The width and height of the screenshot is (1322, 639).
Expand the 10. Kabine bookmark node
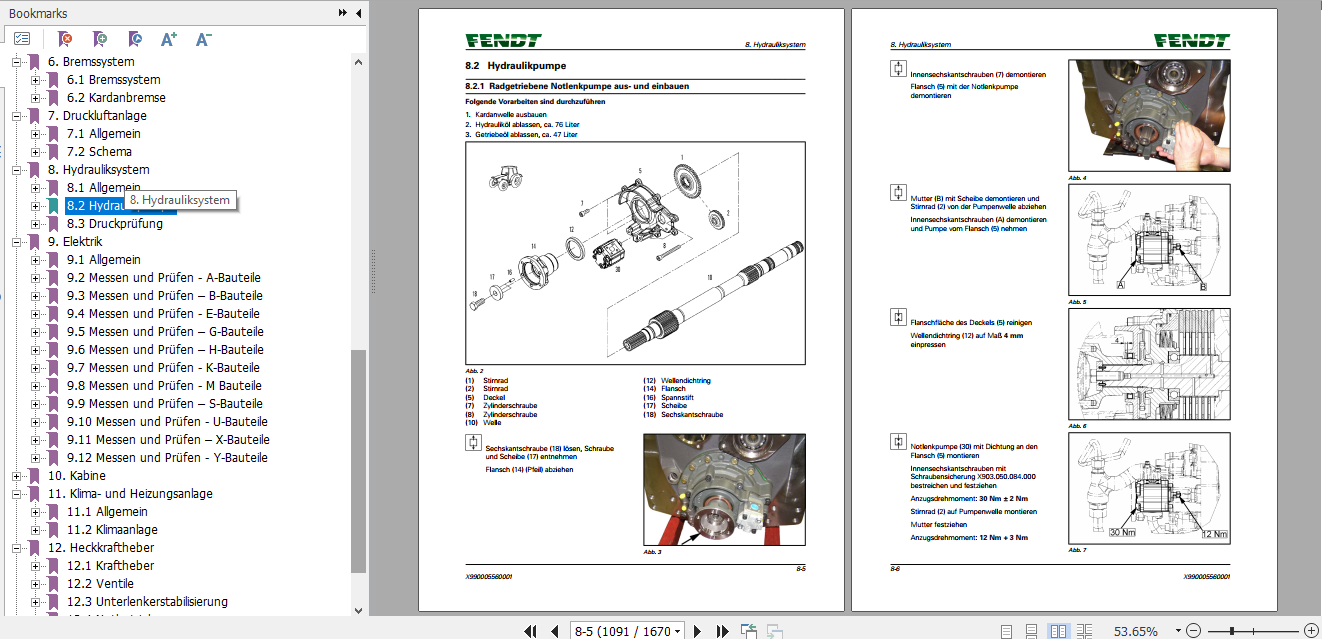[x=16, y=476]
